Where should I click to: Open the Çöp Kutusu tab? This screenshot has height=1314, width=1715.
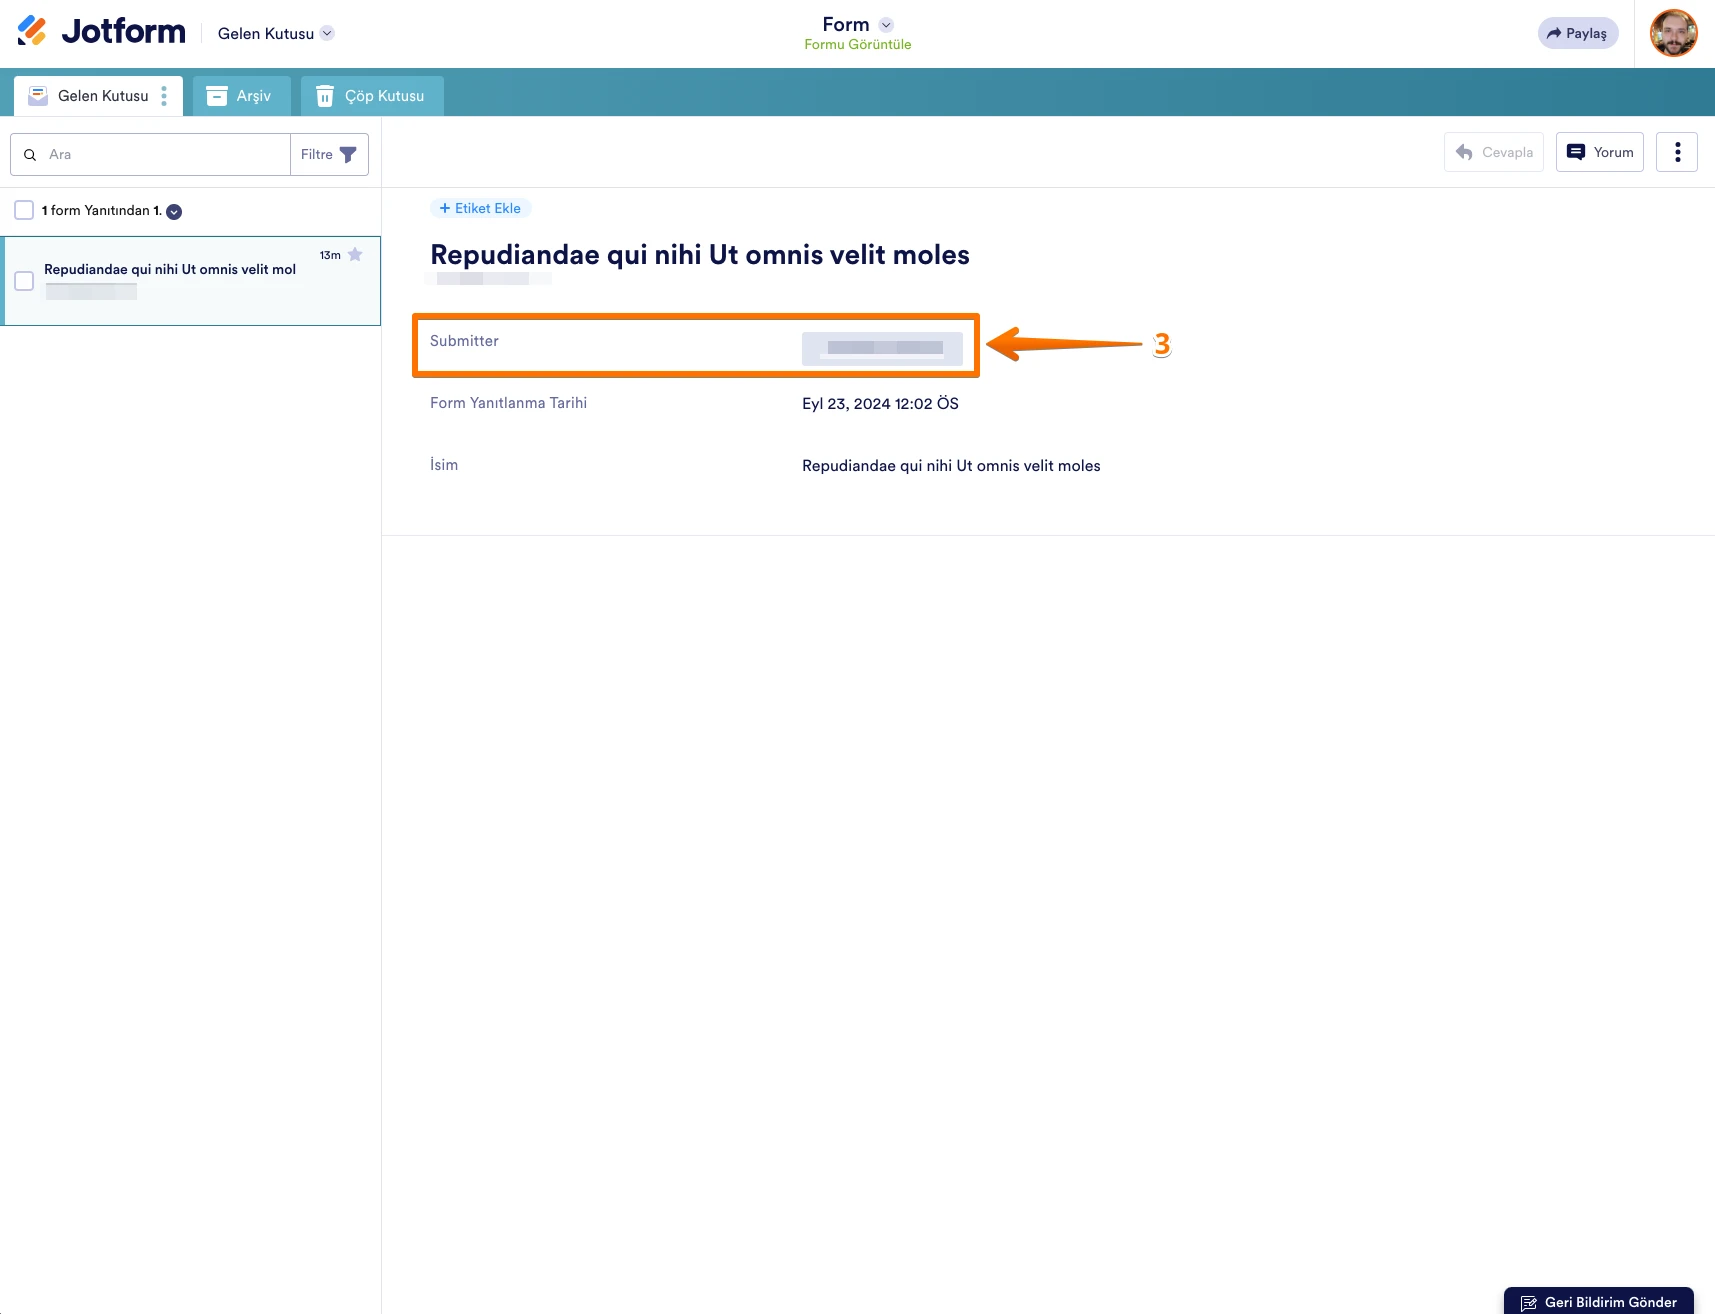(x=371, y=95)
